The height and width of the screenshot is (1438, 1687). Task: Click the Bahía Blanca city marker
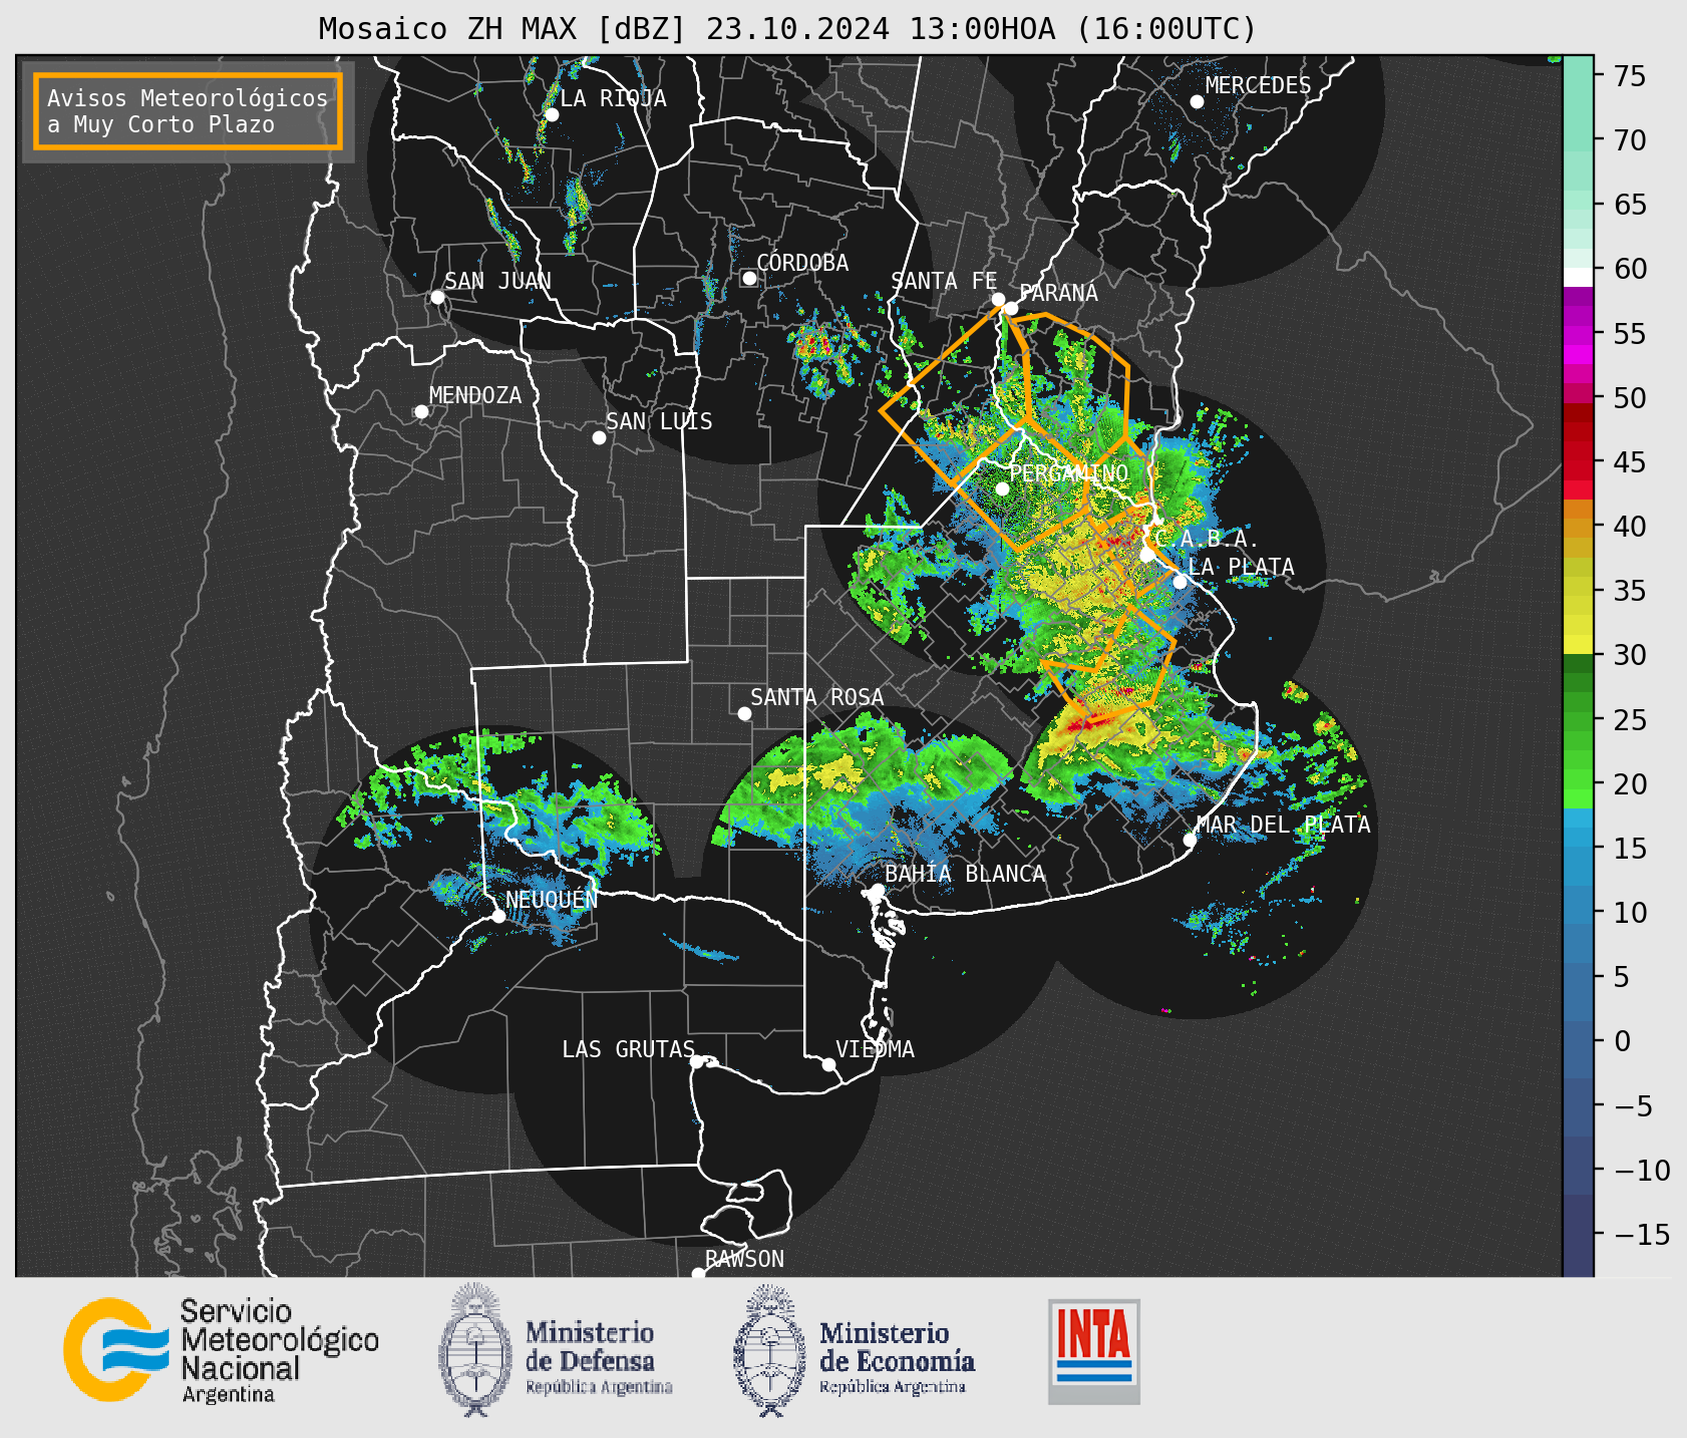pos(877,890)
